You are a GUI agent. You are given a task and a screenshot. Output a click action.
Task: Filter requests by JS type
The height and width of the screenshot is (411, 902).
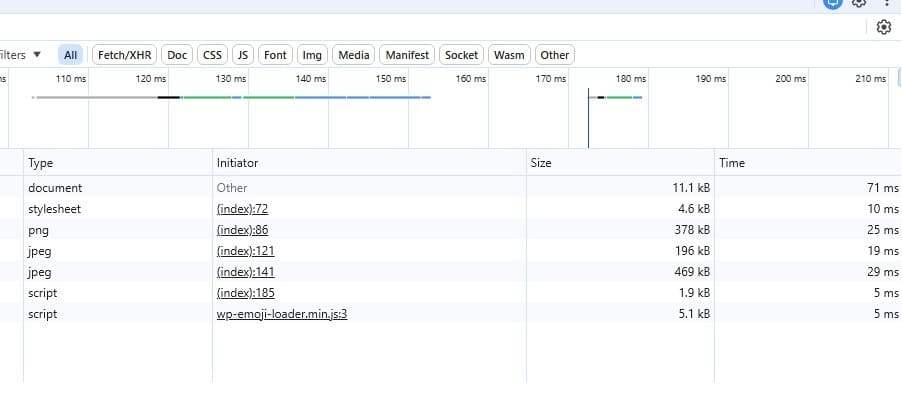tap(243, 55)
